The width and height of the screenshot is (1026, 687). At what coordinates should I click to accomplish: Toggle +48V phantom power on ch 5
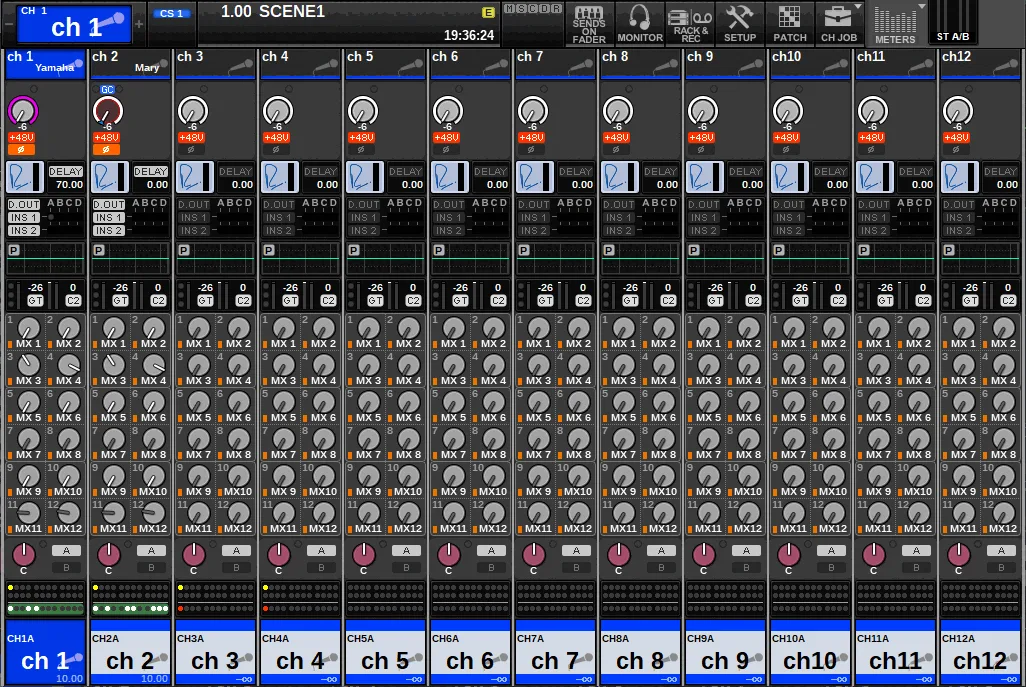coord(361,137)
